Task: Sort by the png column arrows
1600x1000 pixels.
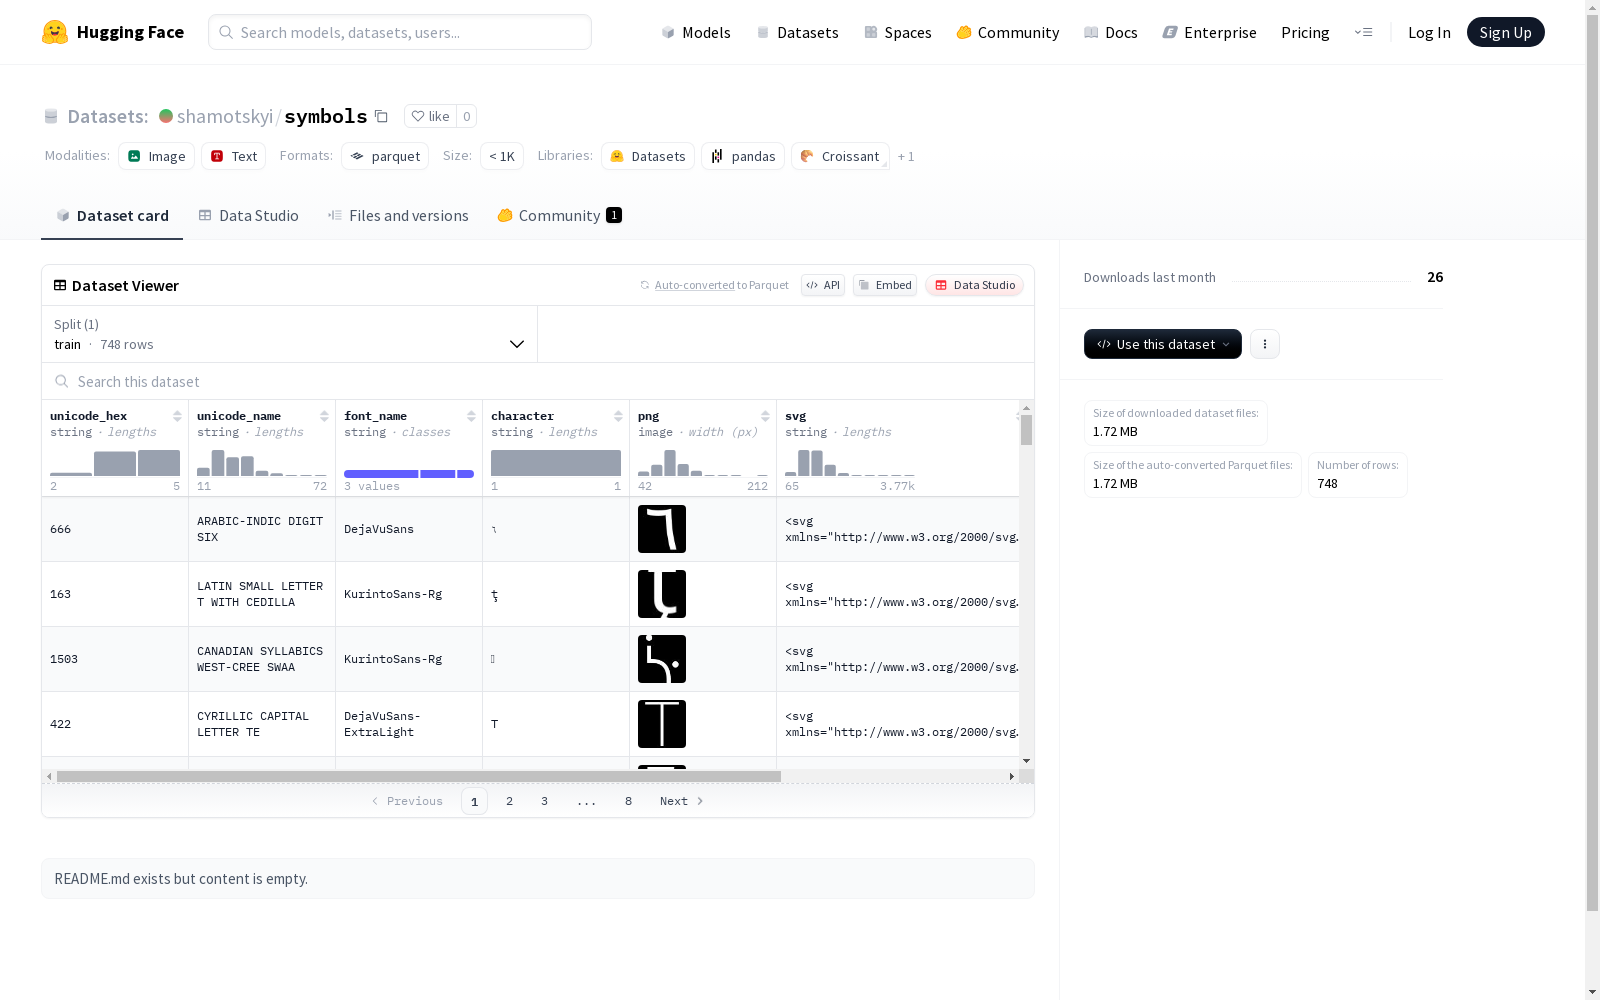Action: [x=765, y=416]
